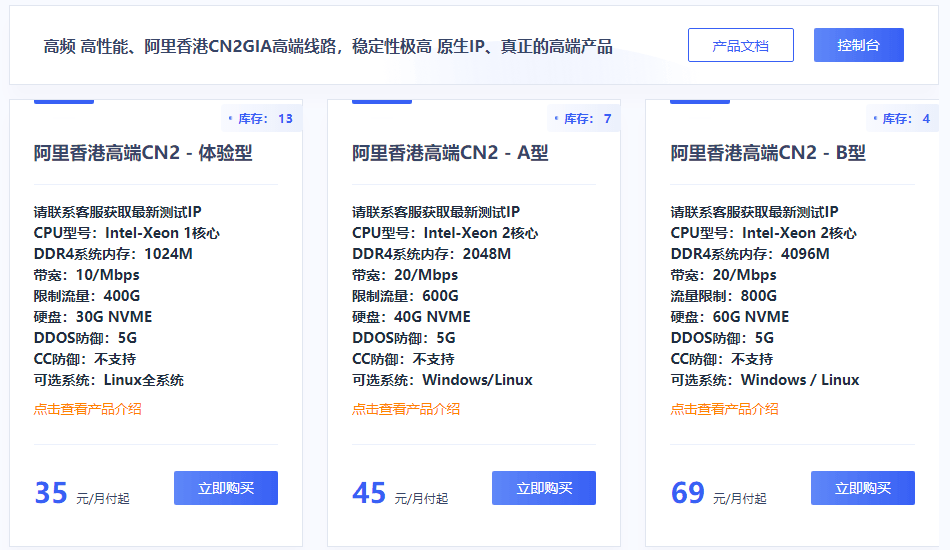Click the 45 元/月付起 price

tap(400, 493)
